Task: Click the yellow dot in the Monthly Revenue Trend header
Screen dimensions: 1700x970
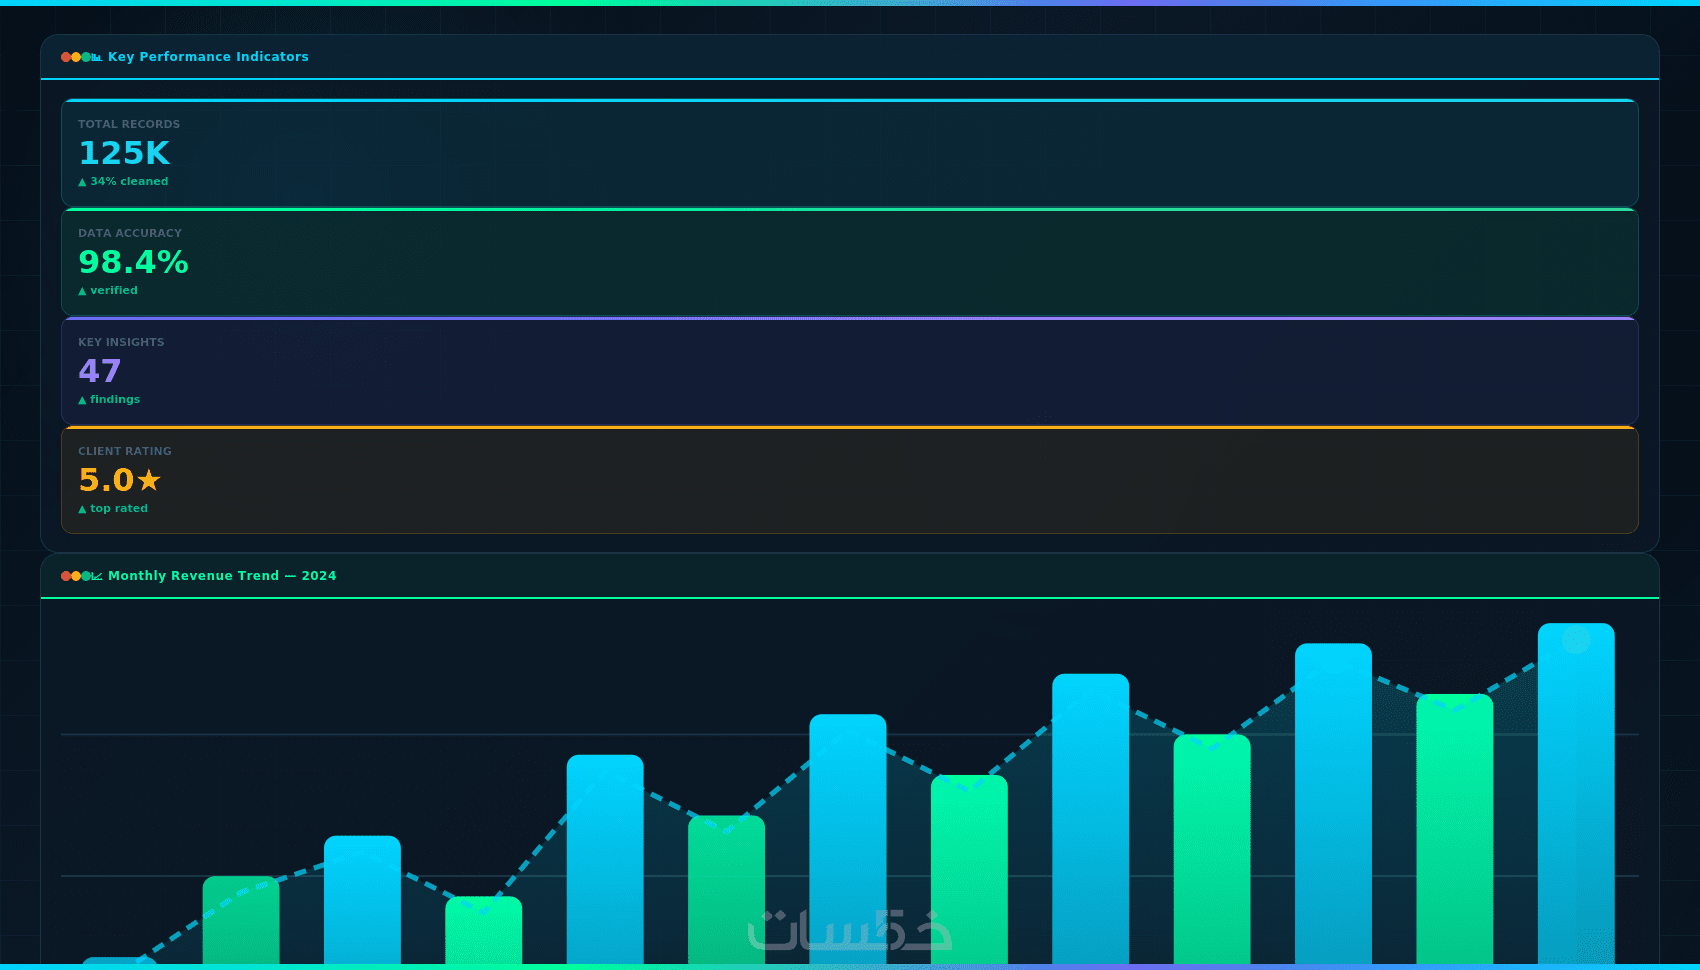Action: [x=76, y=576]
